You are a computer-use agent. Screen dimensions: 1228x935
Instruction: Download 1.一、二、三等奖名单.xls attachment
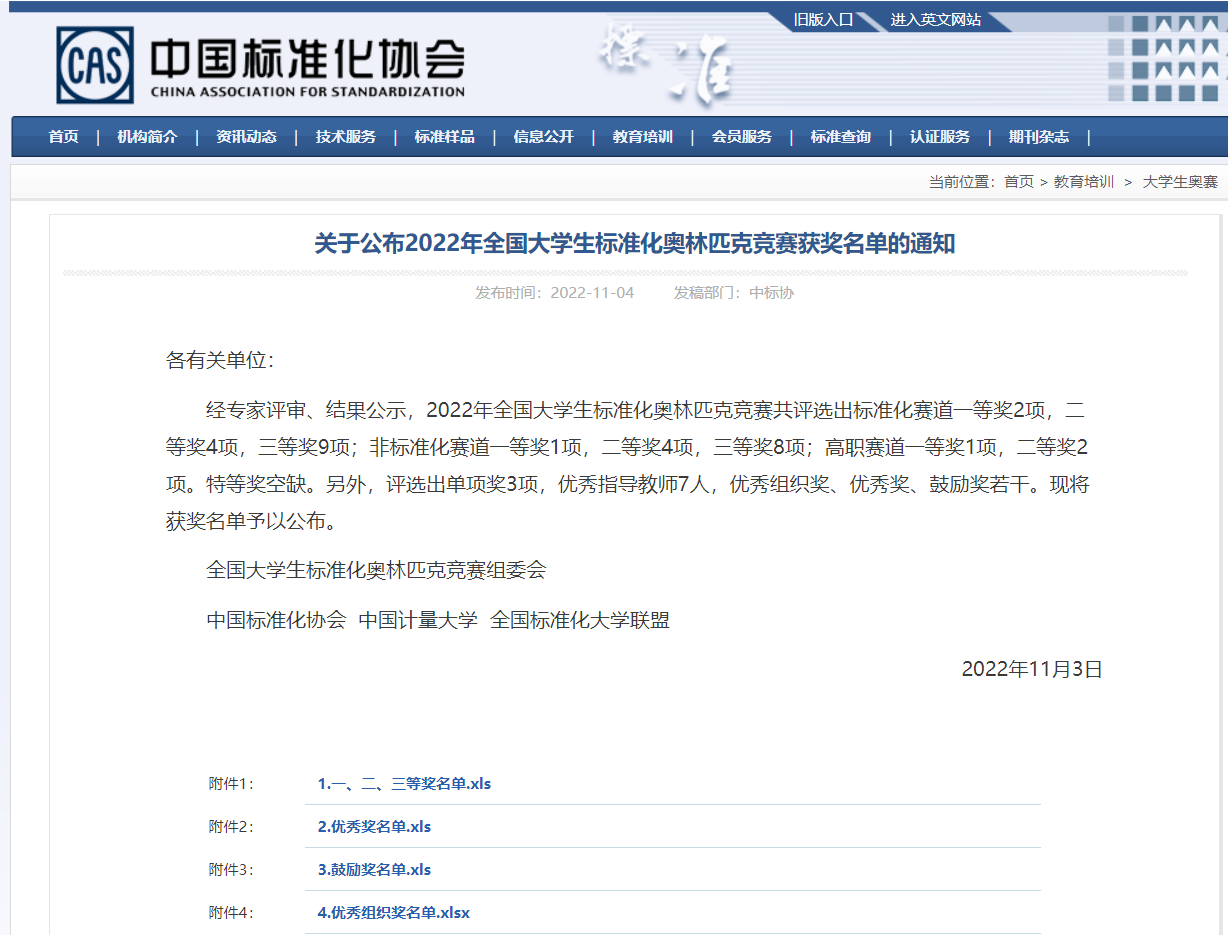404,784
